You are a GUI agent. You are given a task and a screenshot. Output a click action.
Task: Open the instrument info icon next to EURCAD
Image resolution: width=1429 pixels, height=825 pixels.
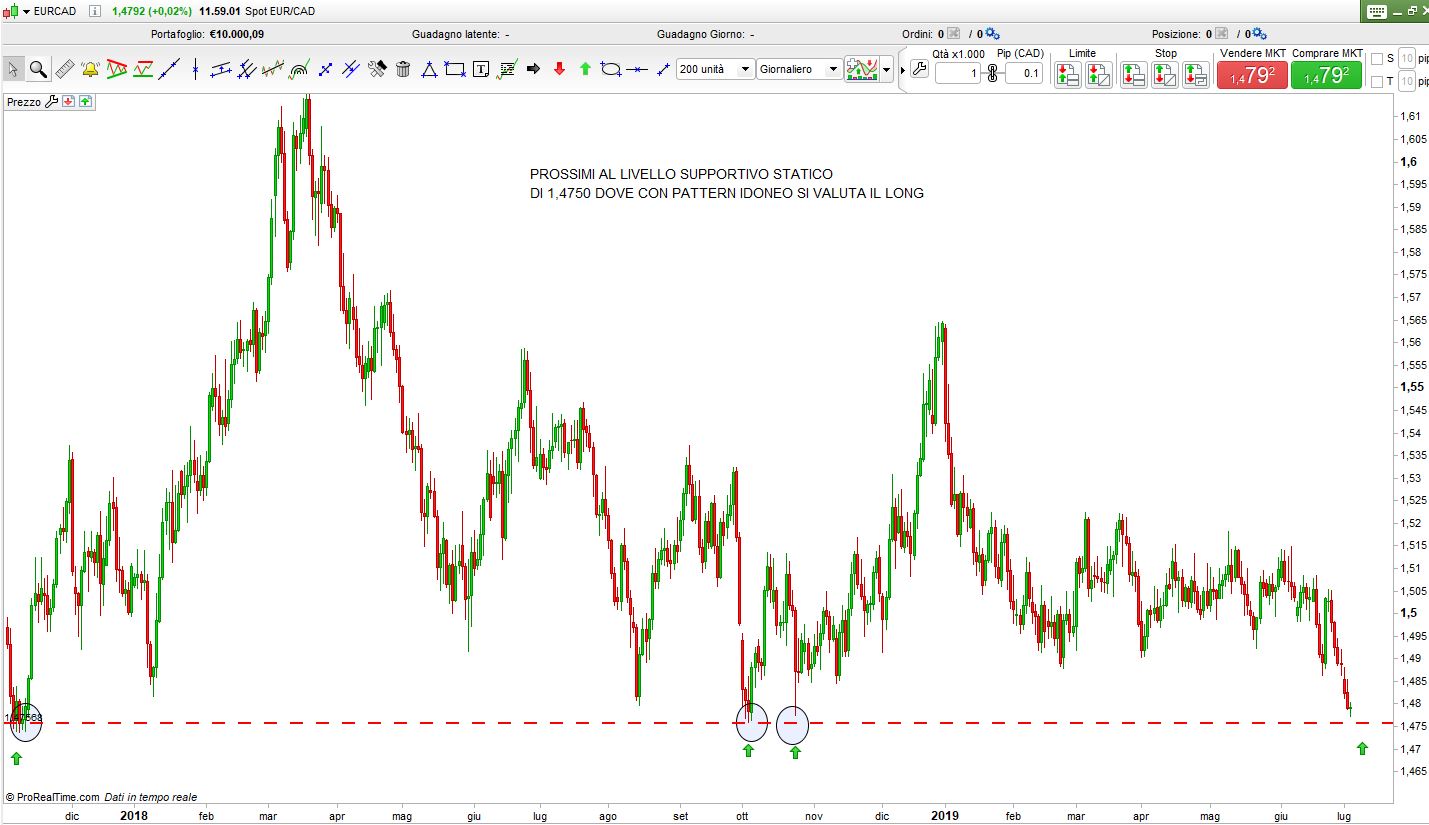pyautogui.click(x=95, y=11)
